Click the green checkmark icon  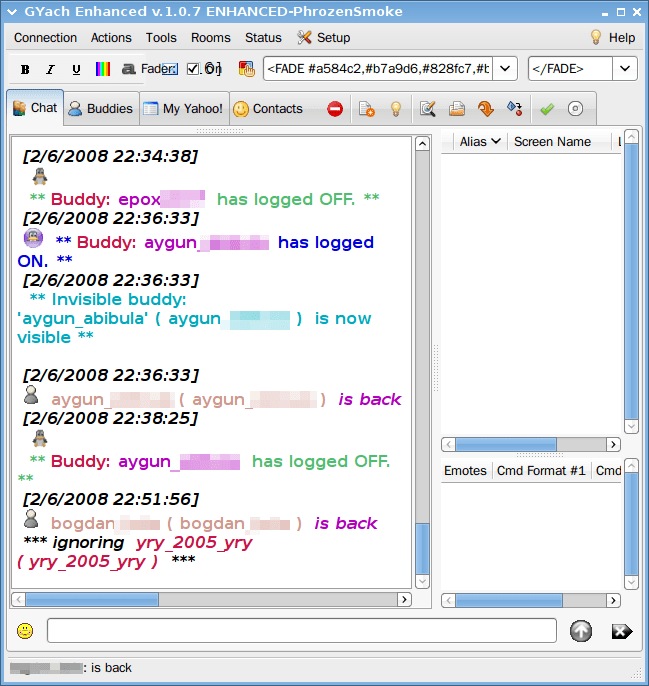(547, 109)
